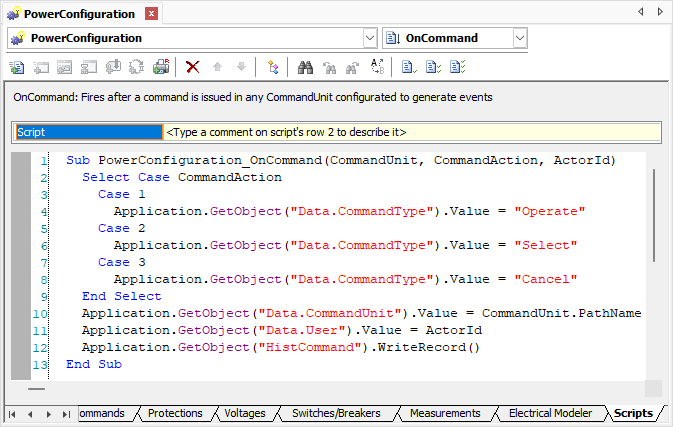Open the PowerConfiguration object dropdown
The width and height of the screenshot is (673, 427).
coord(369,38)
